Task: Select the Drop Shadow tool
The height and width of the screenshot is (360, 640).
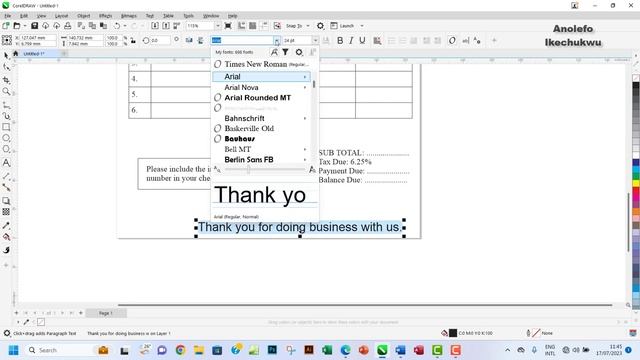Action: click(x=6, y=201)
